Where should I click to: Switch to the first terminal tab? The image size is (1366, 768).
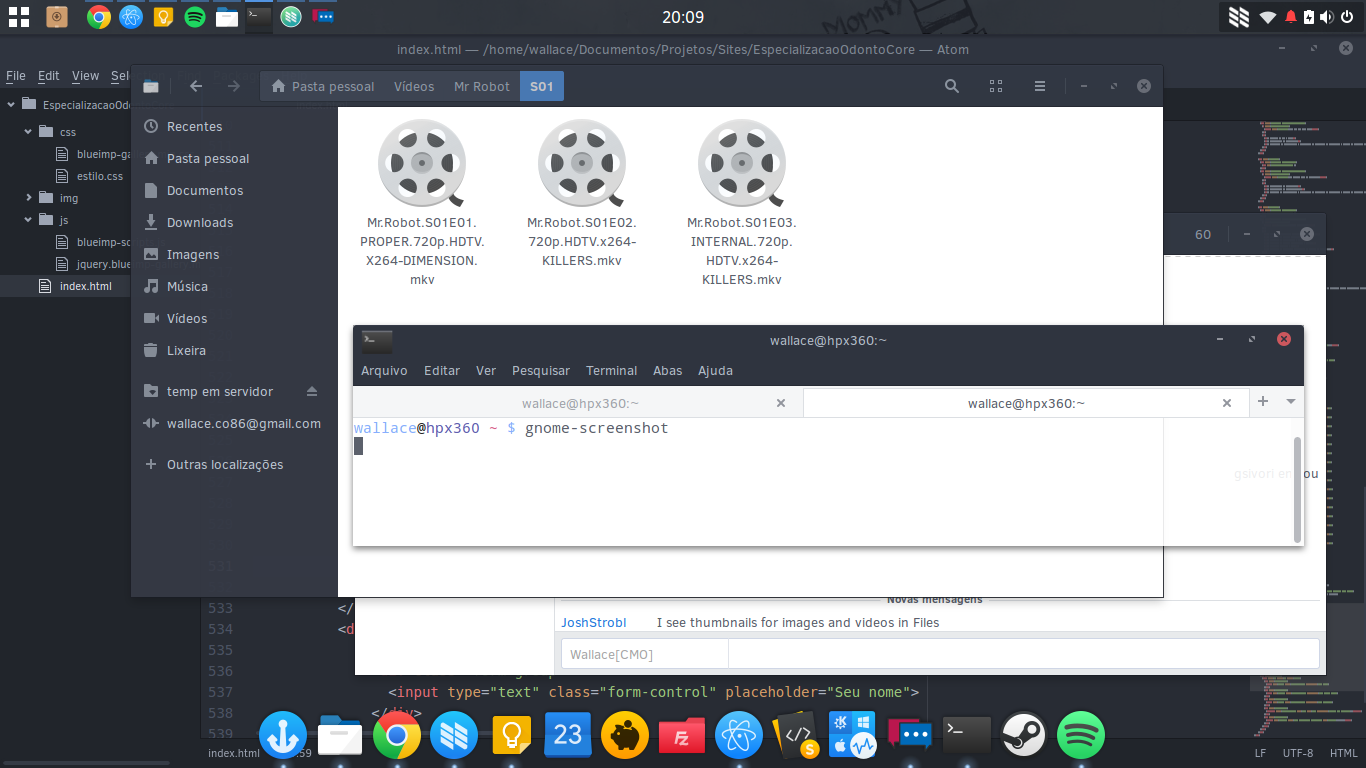[x=579, y=403]
